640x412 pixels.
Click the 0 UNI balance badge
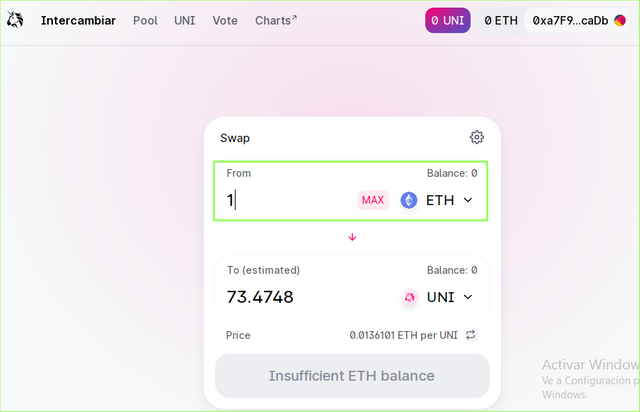click(448, 20)
